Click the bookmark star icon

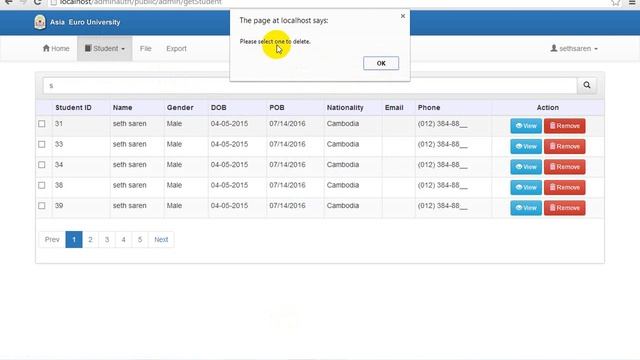[x=616, y=2]
